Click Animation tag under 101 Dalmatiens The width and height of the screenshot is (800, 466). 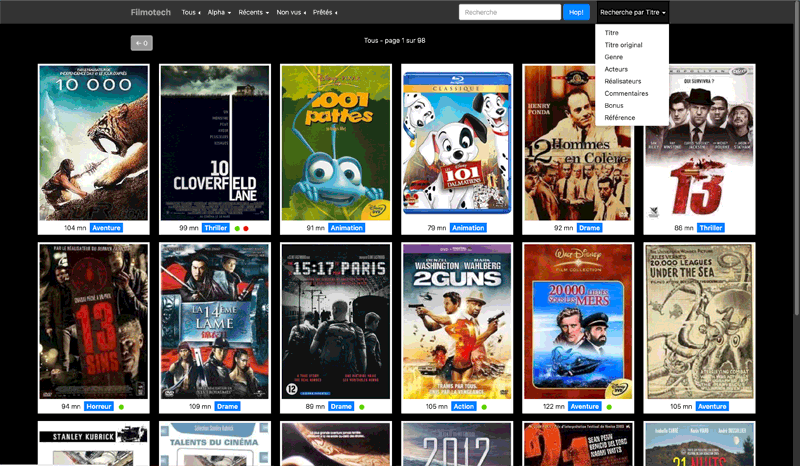tap(468, 228)
